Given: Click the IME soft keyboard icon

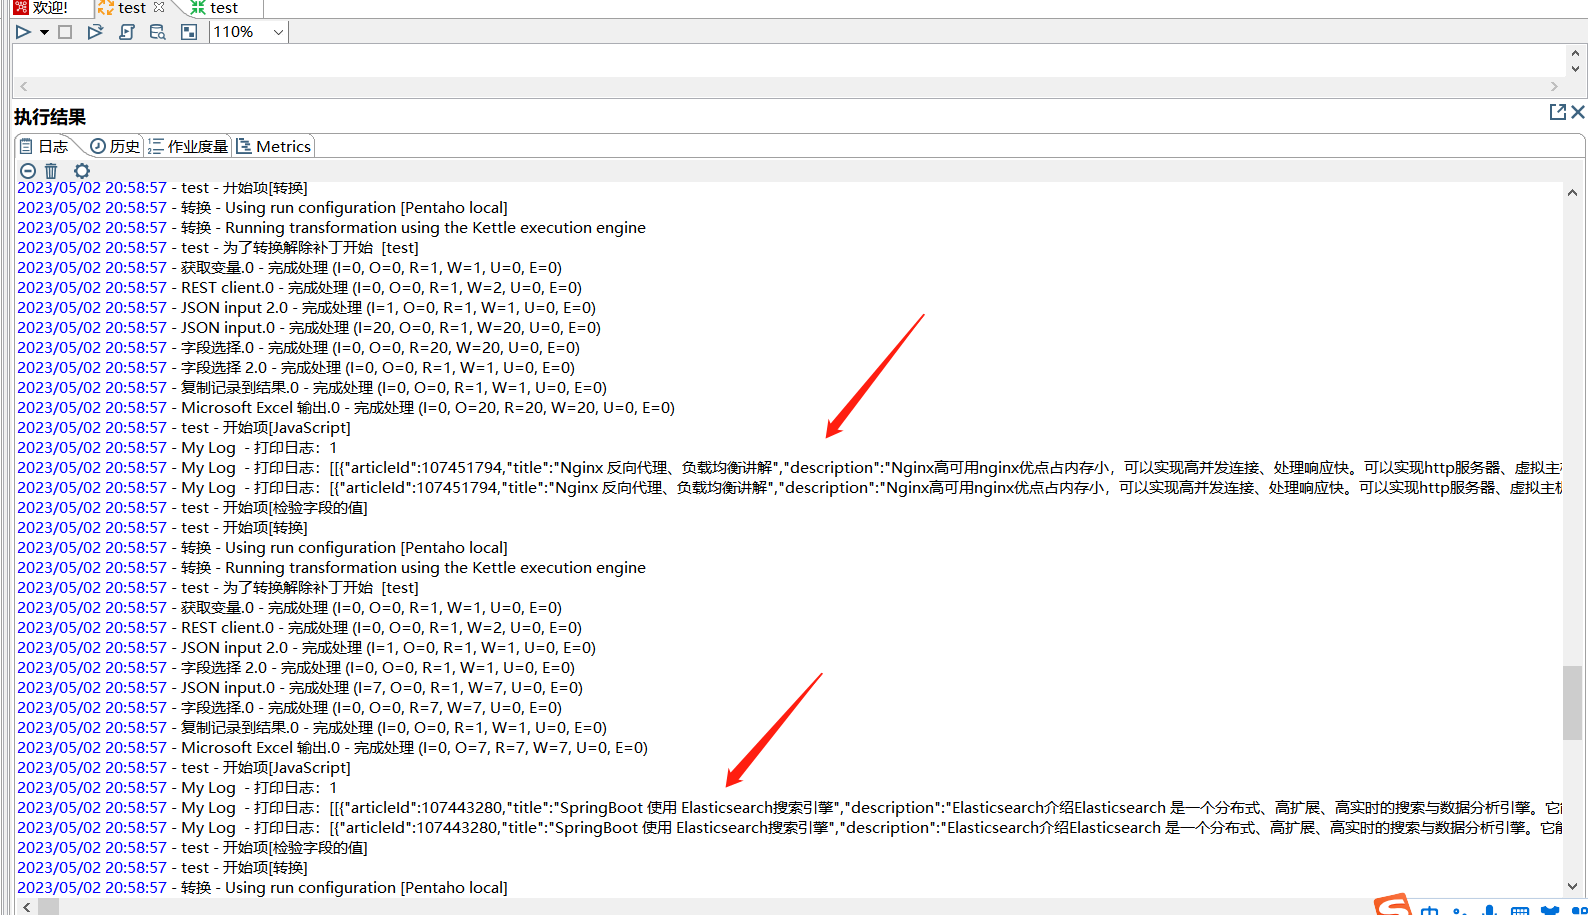Looking at the screenshot, I should tap(1520, 909).
